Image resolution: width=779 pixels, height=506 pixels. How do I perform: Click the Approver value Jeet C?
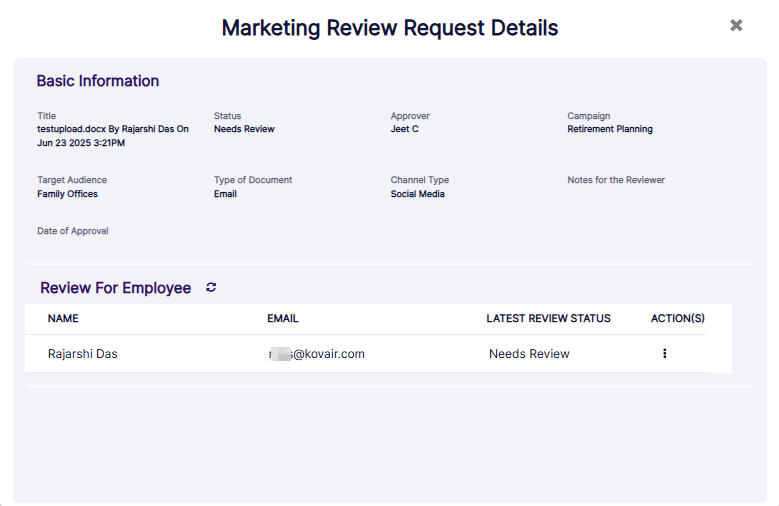click(404, 129)
